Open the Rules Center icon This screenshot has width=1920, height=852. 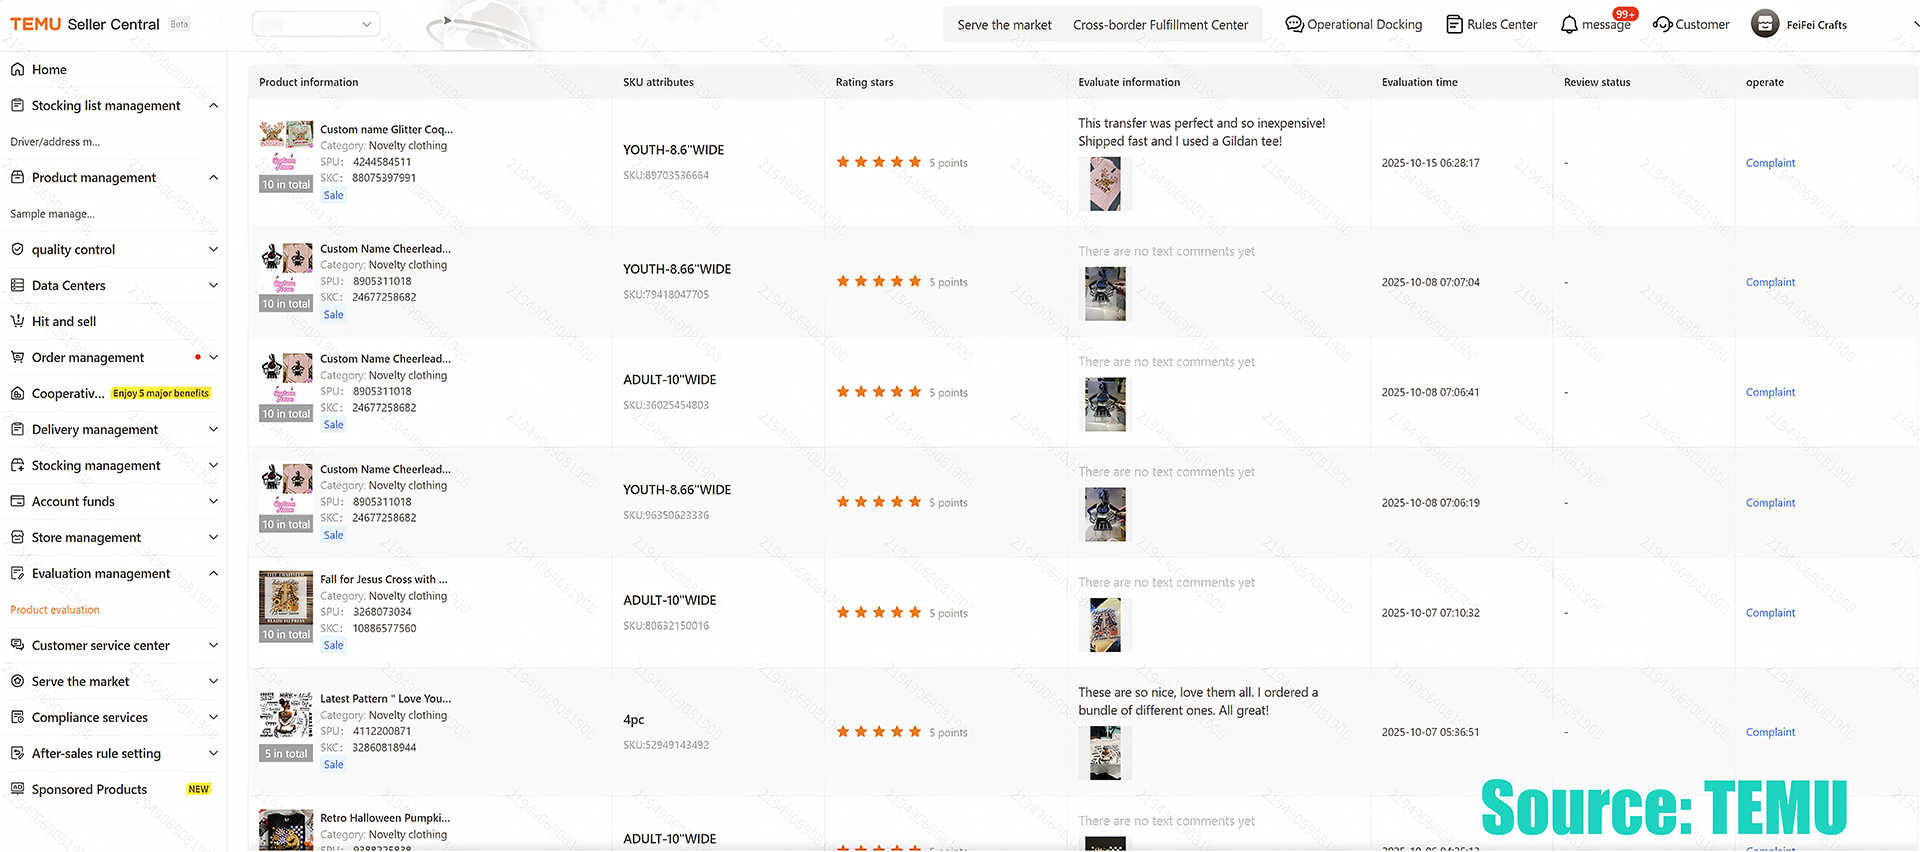click(x=1454, y=25)
